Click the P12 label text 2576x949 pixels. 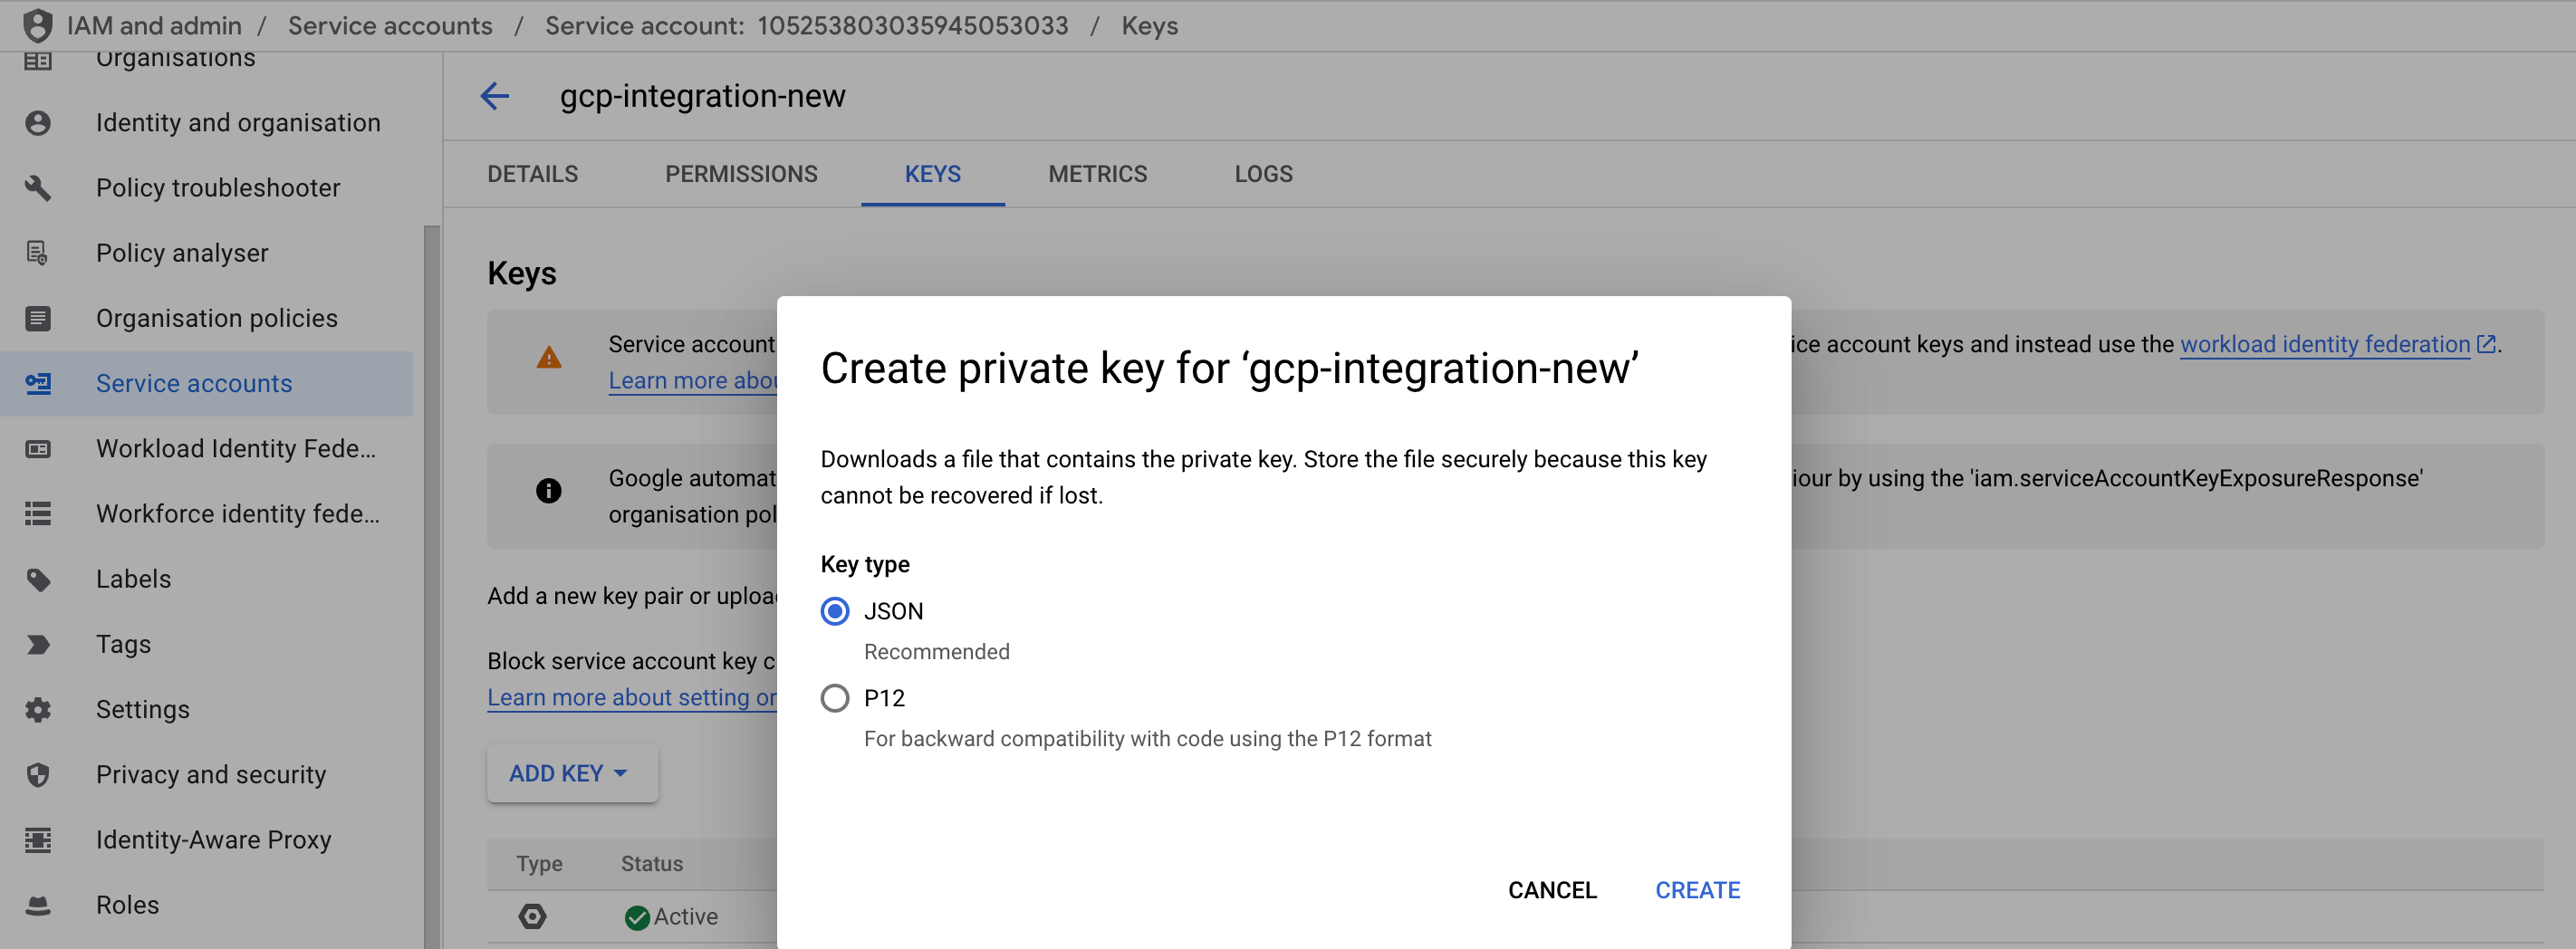884,698
